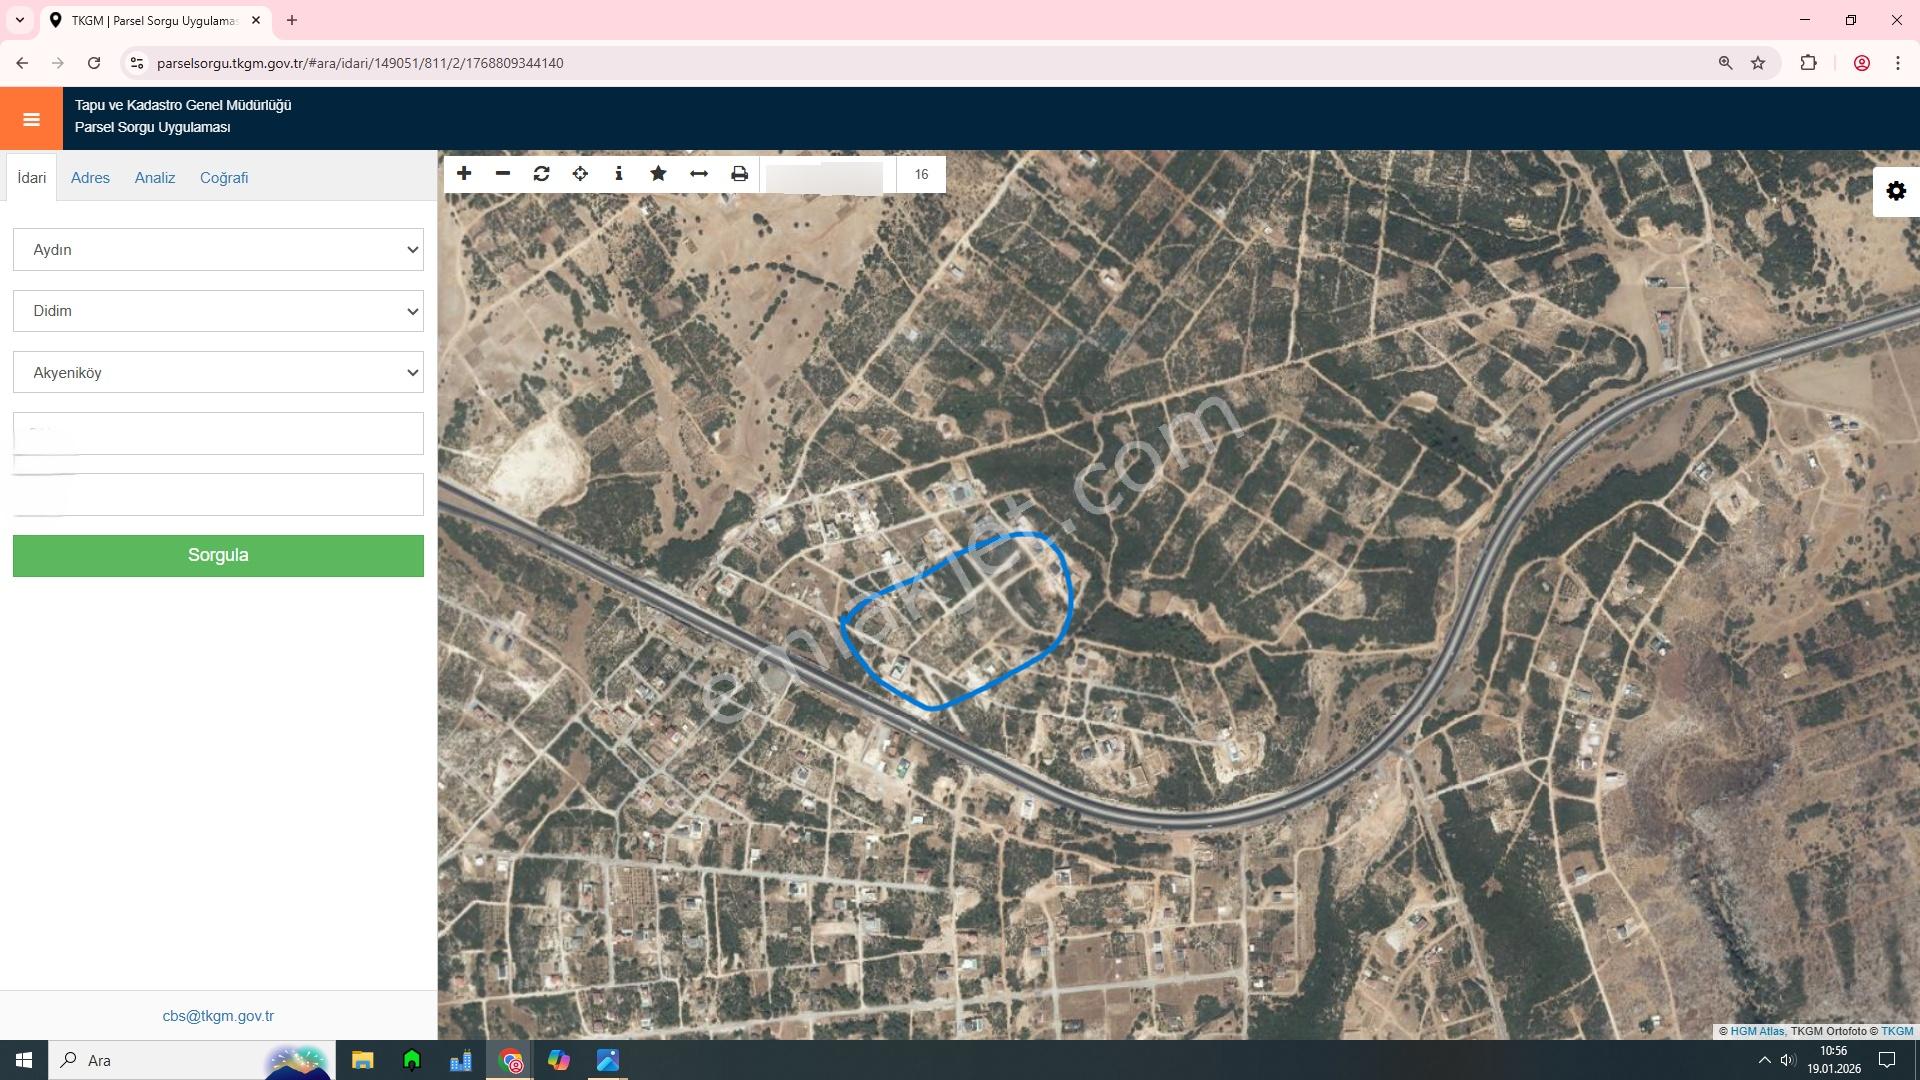
Task: Focus the first parcel input field
Action: pos(218,434)
